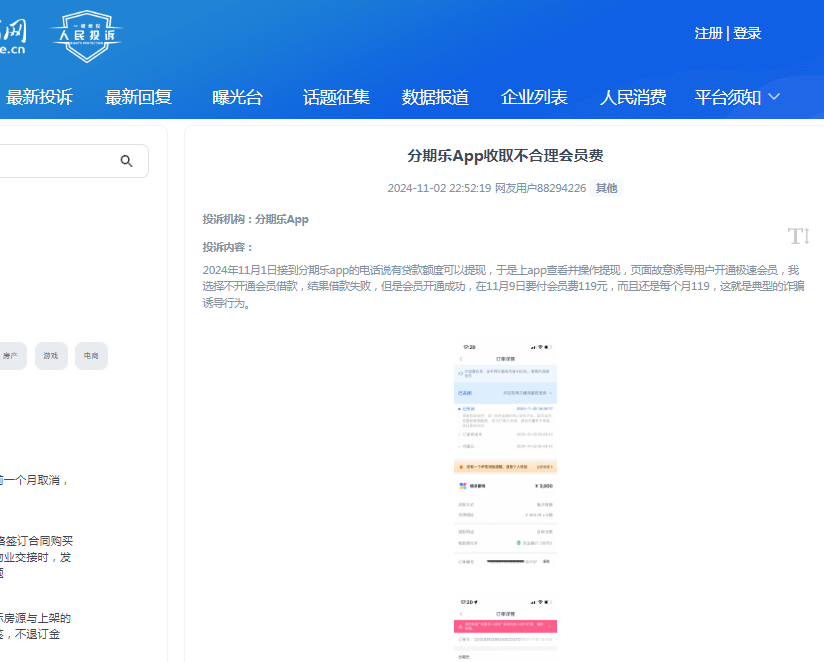The height and width of the screenshot is (662, 824).
Task: Click the 人民网 site logo
Action: click(13, 37)
